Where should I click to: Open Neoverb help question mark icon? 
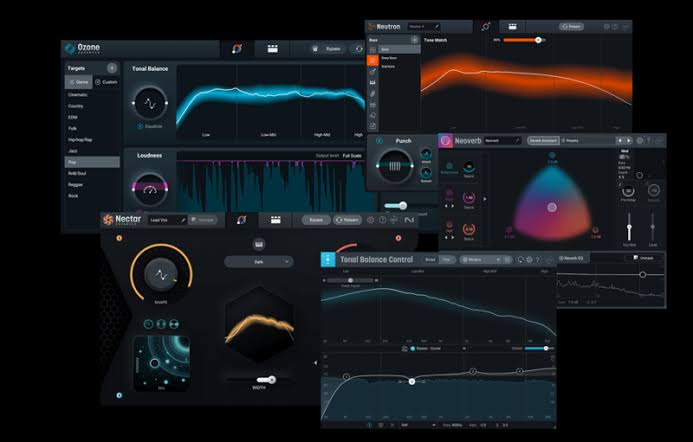649,141
